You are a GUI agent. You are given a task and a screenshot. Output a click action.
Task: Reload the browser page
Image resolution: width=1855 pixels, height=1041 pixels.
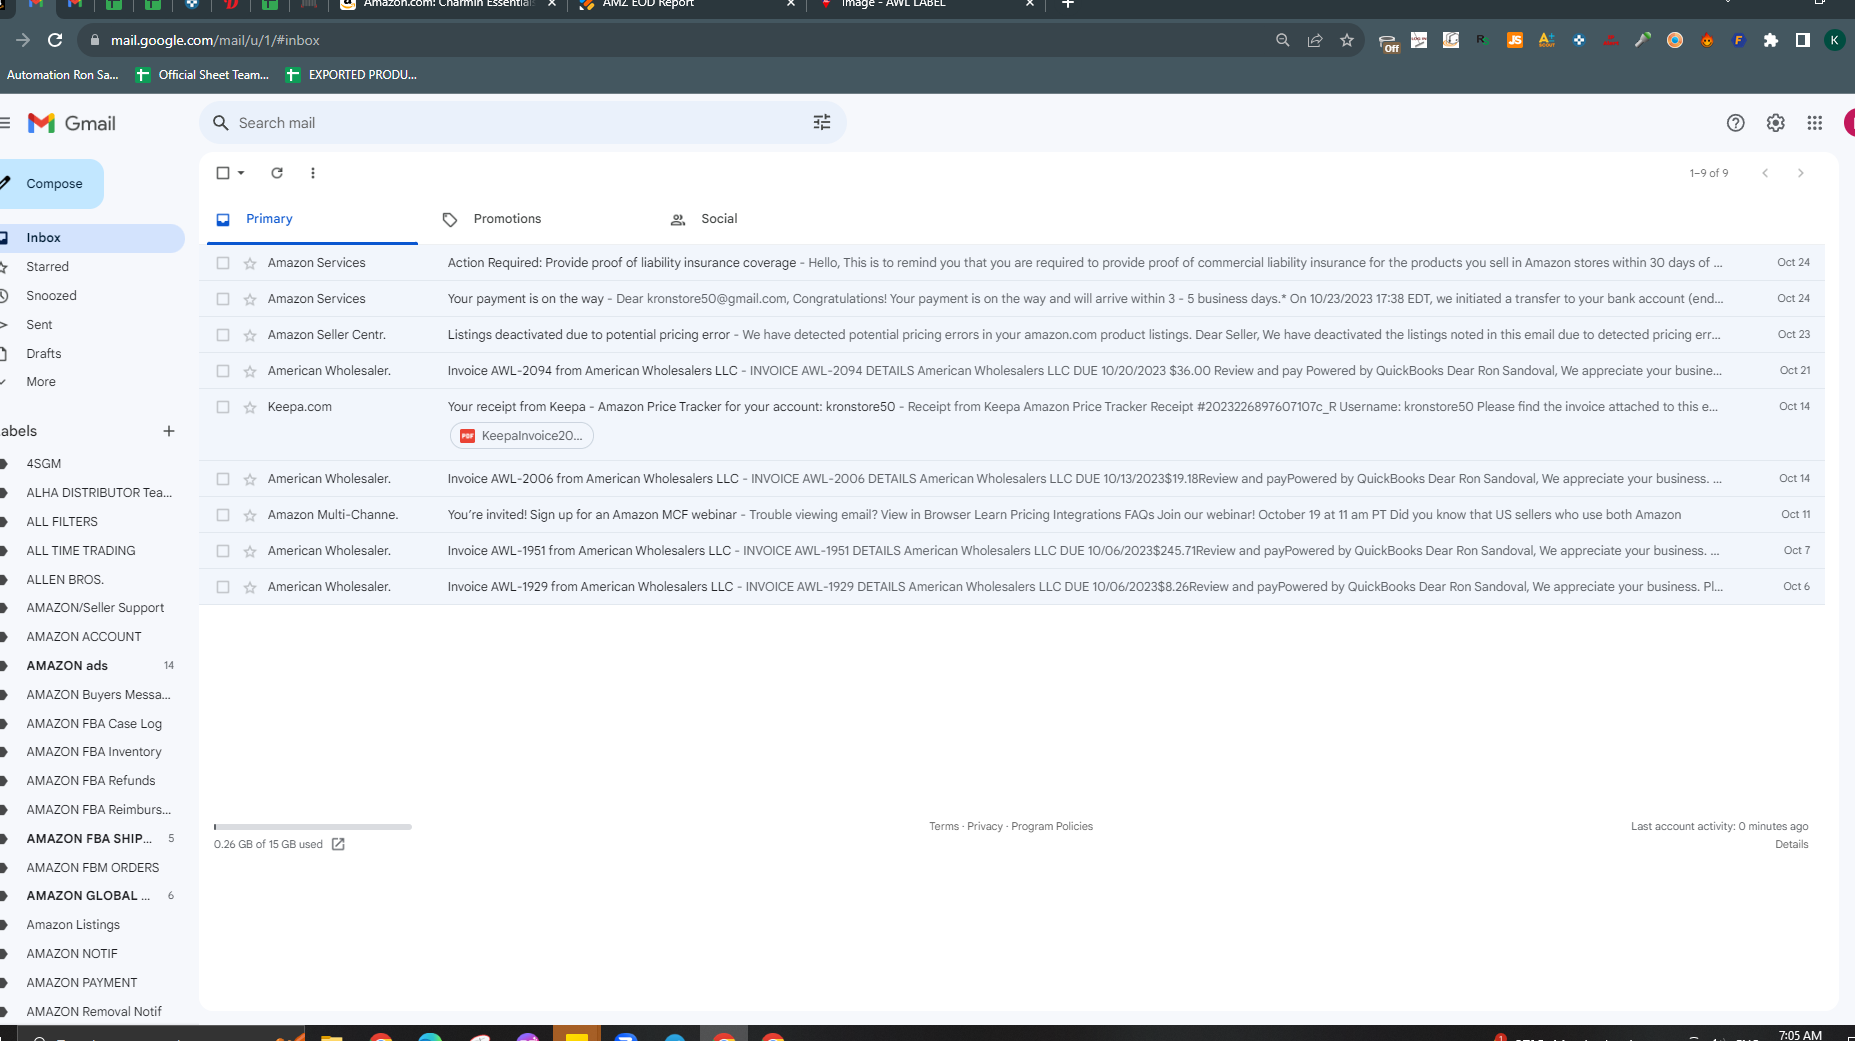coord(55,40)
